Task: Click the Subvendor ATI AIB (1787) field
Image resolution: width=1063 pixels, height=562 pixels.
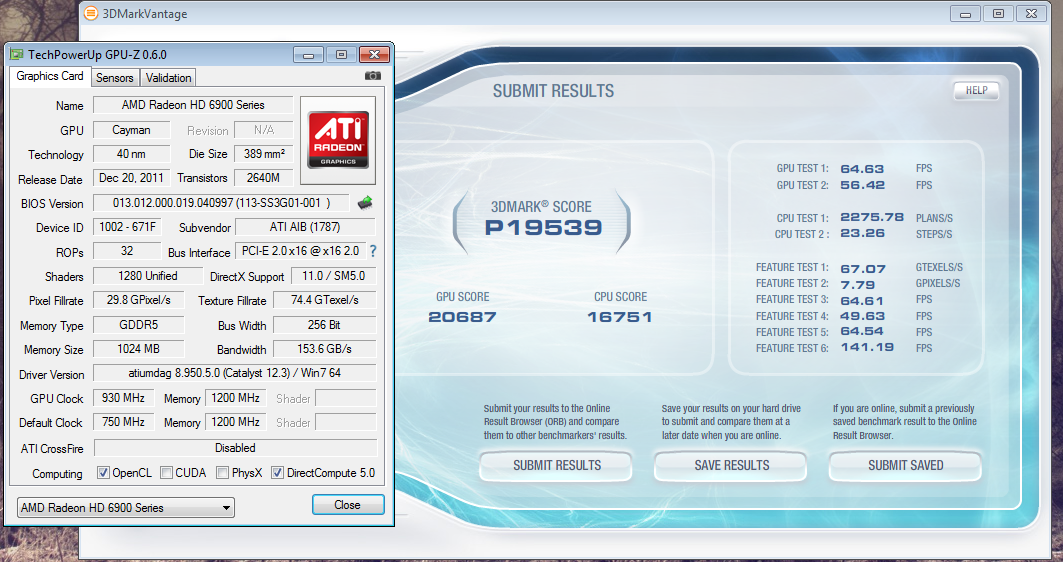Action: (x=305, y=227)
